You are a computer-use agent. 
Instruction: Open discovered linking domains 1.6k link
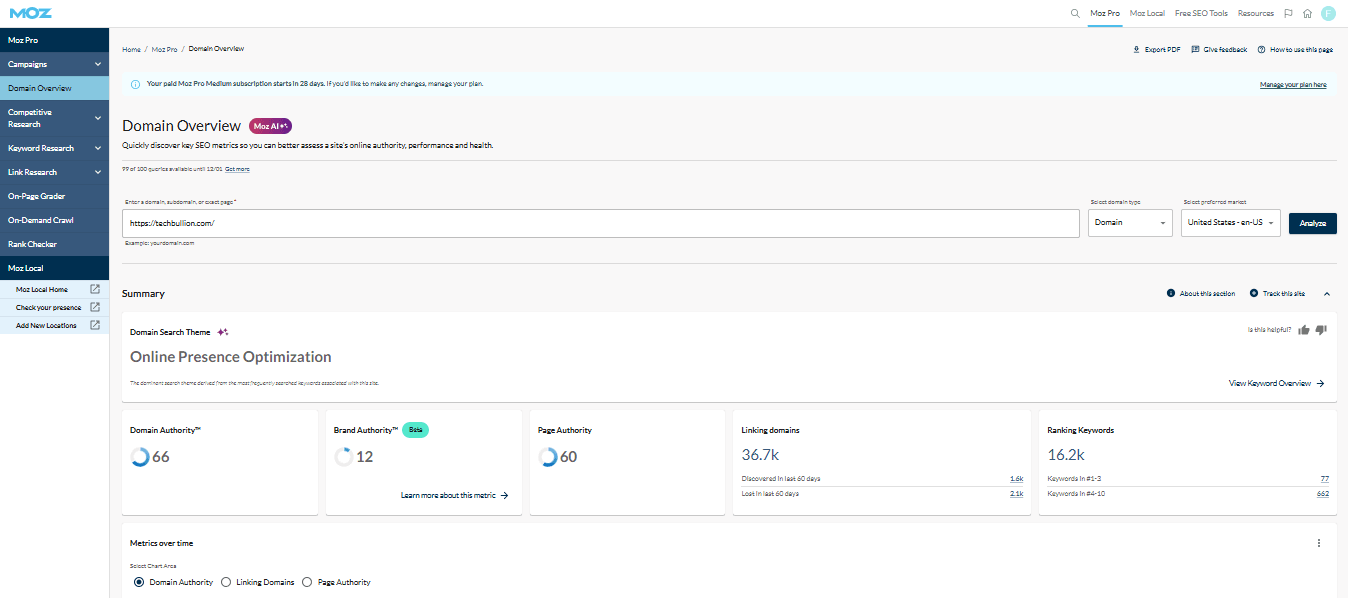[x=1016, y=479]
